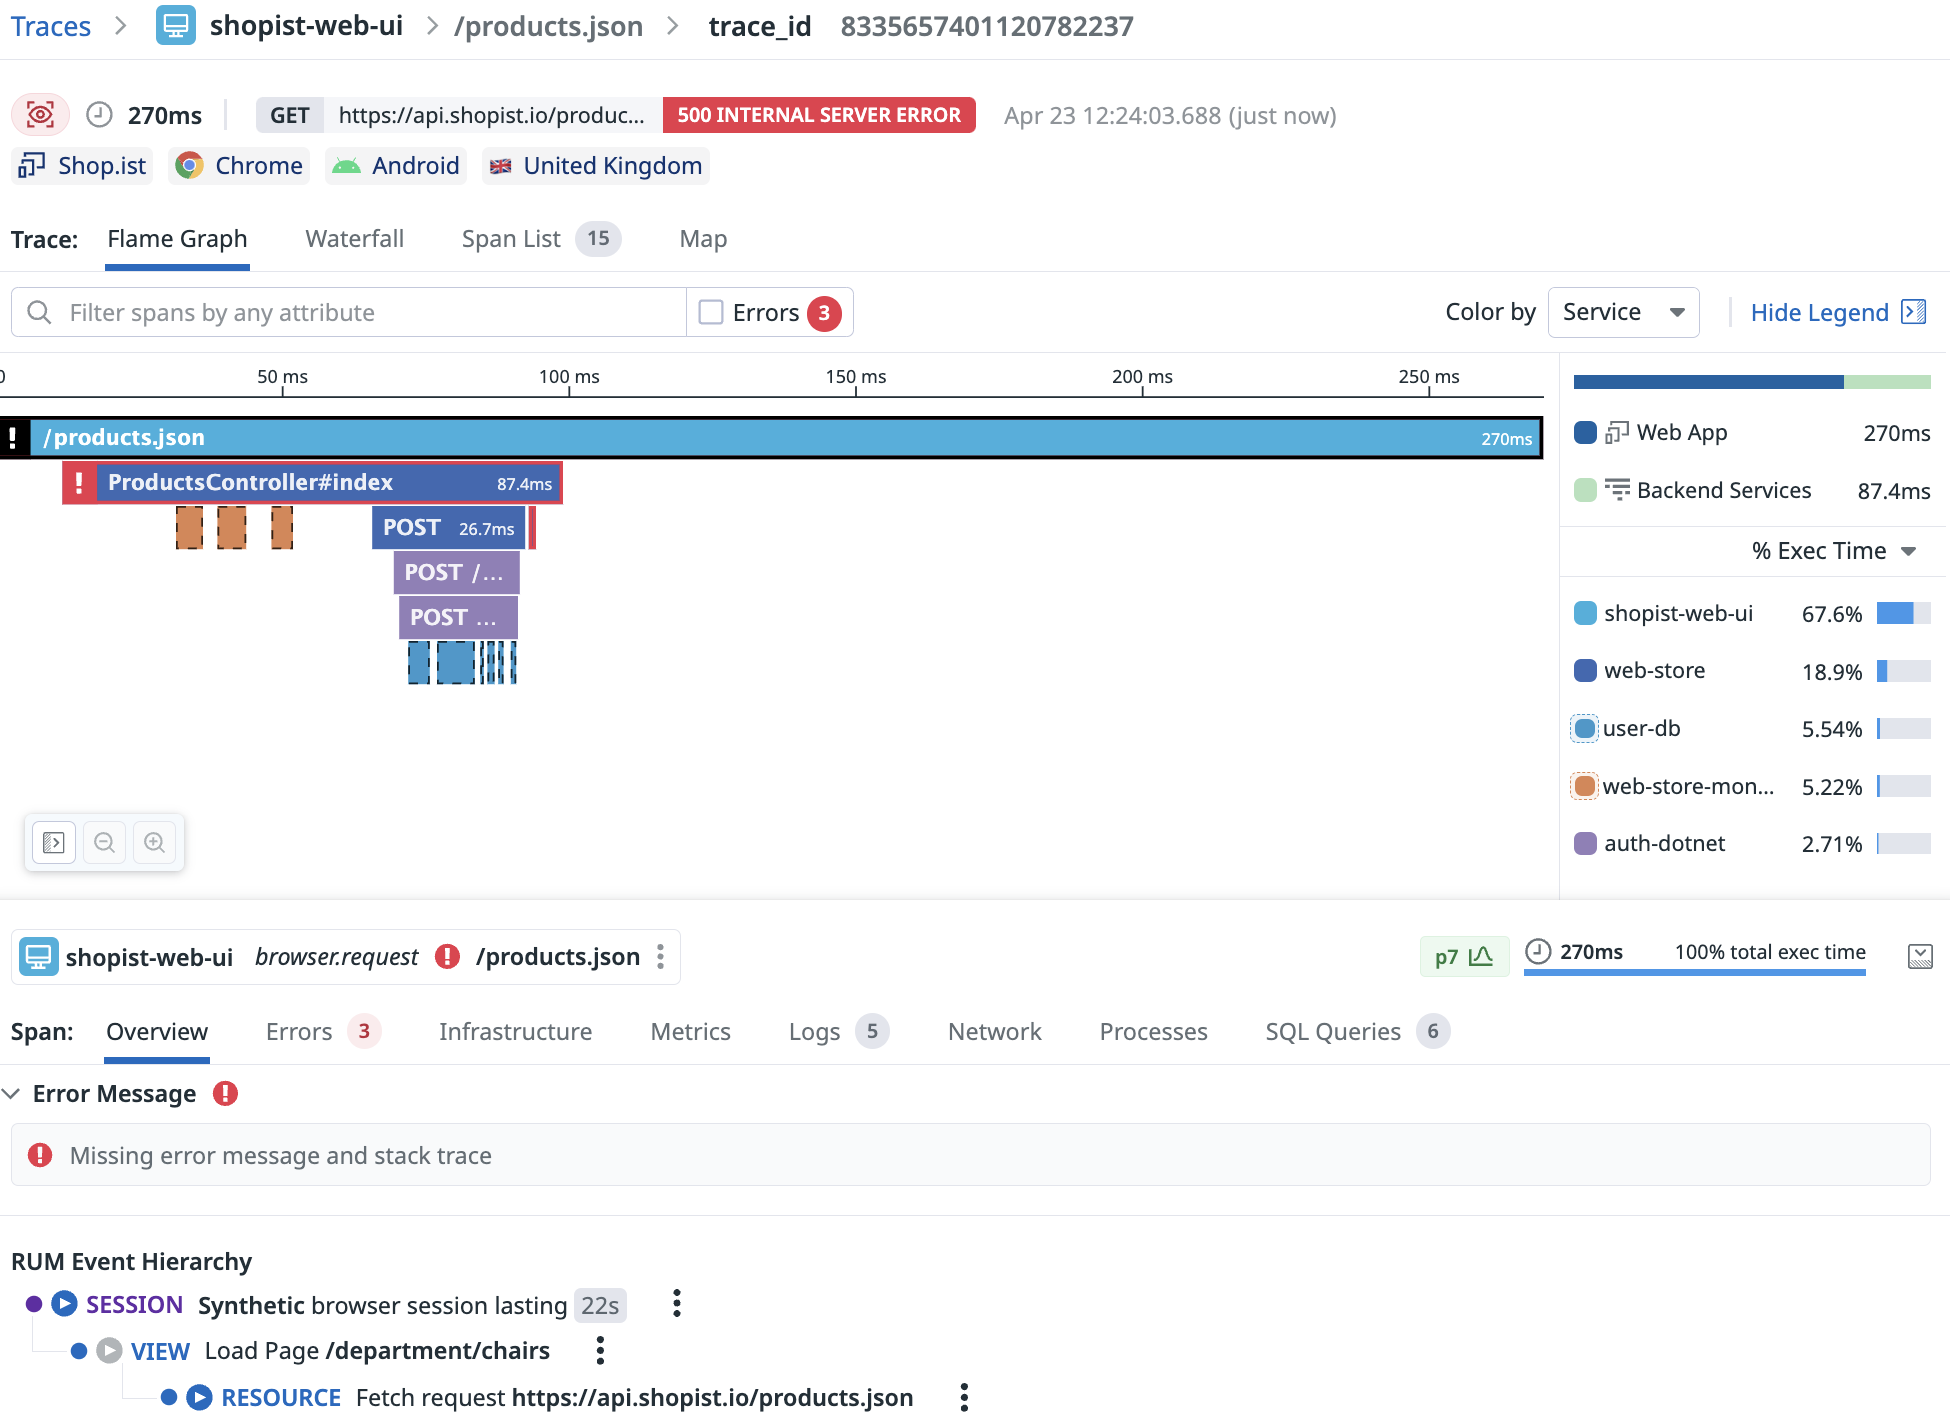Open options menu next to /products.json span
Viewport: 1950px width, 1422px height.
661,957
